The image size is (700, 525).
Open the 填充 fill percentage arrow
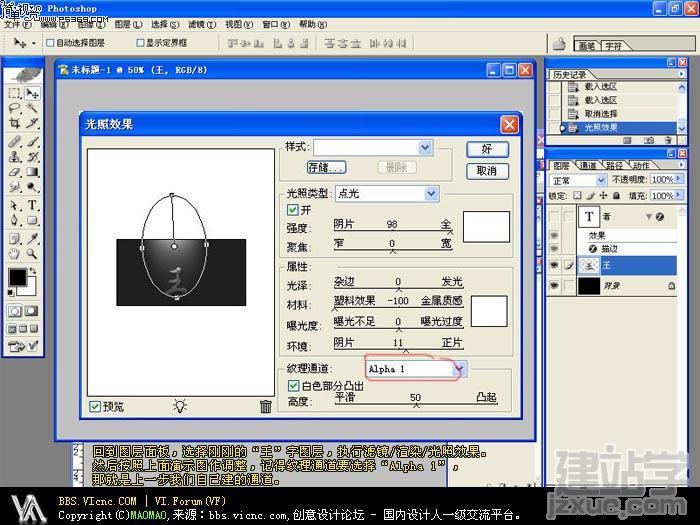(679, 195)
